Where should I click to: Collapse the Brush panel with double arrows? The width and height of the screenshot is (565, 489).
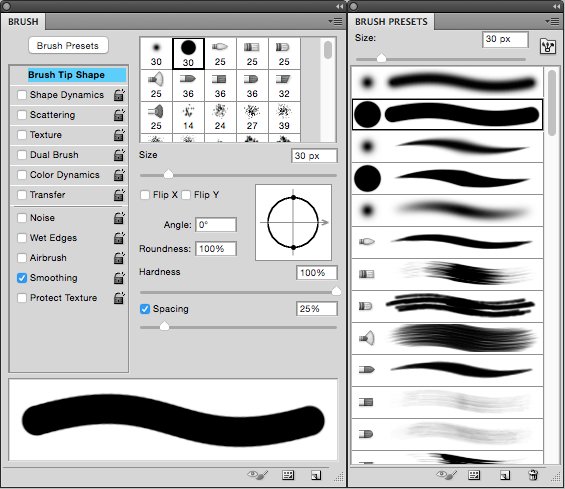pyautogui.click(x=339, y=6)
